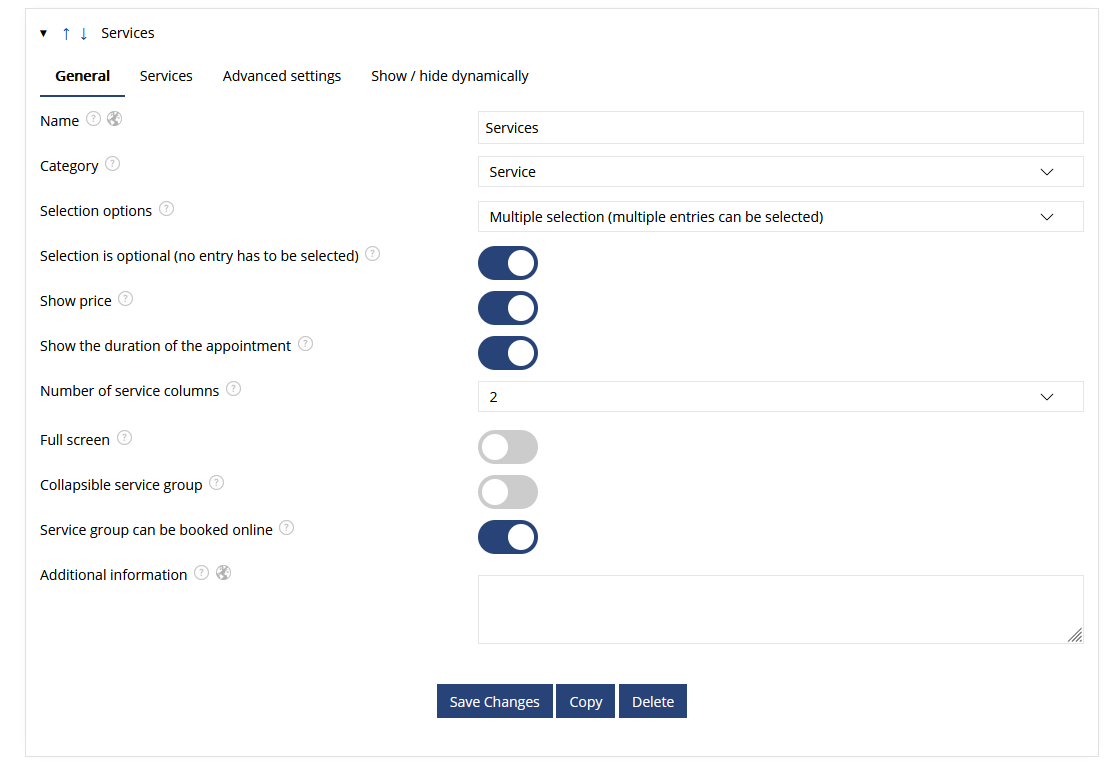
Task: Move Services group up with arrow
Action: [66, 33]
